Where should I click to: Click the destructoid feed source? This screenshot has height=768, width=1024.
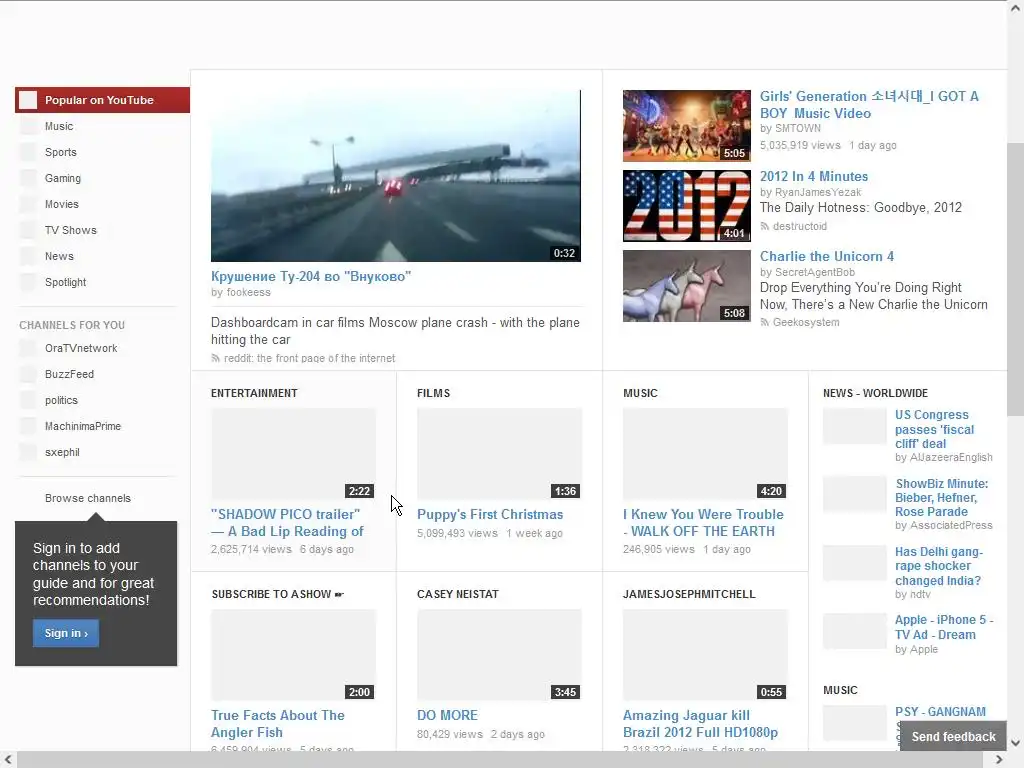click(799, 227)
